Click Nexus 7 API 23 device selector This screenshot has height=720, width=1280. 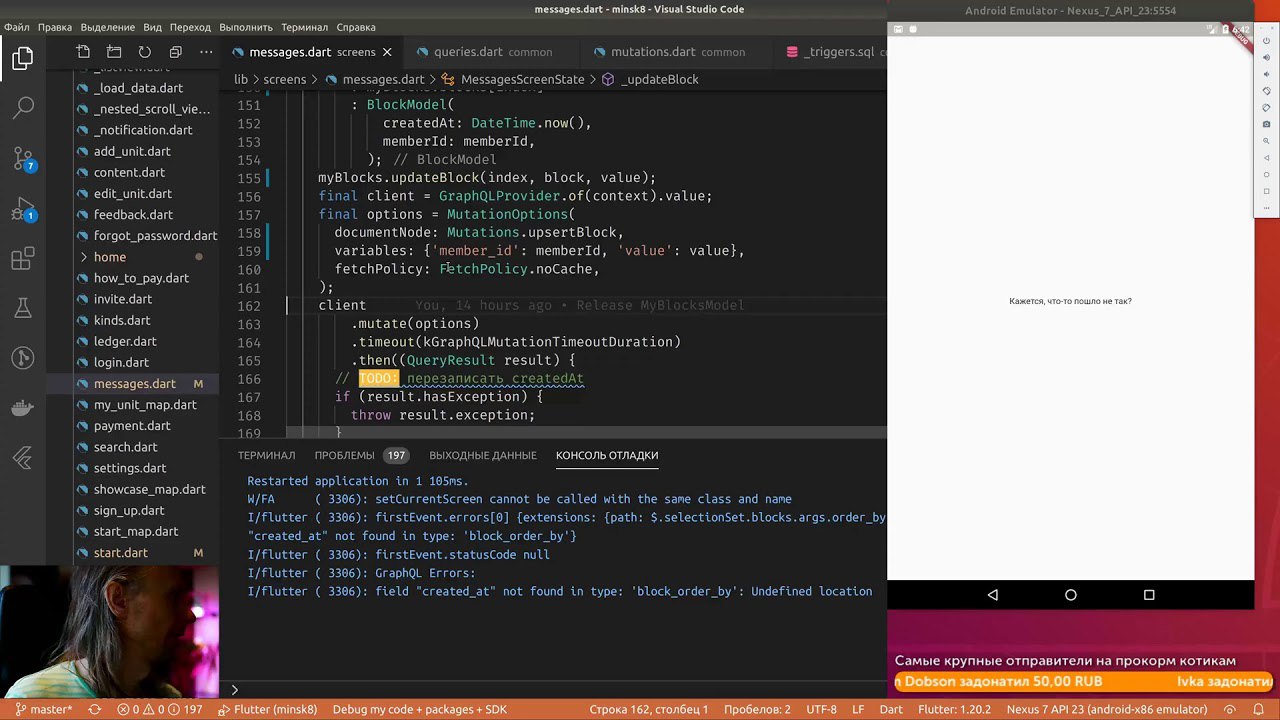coord(1107,710)
